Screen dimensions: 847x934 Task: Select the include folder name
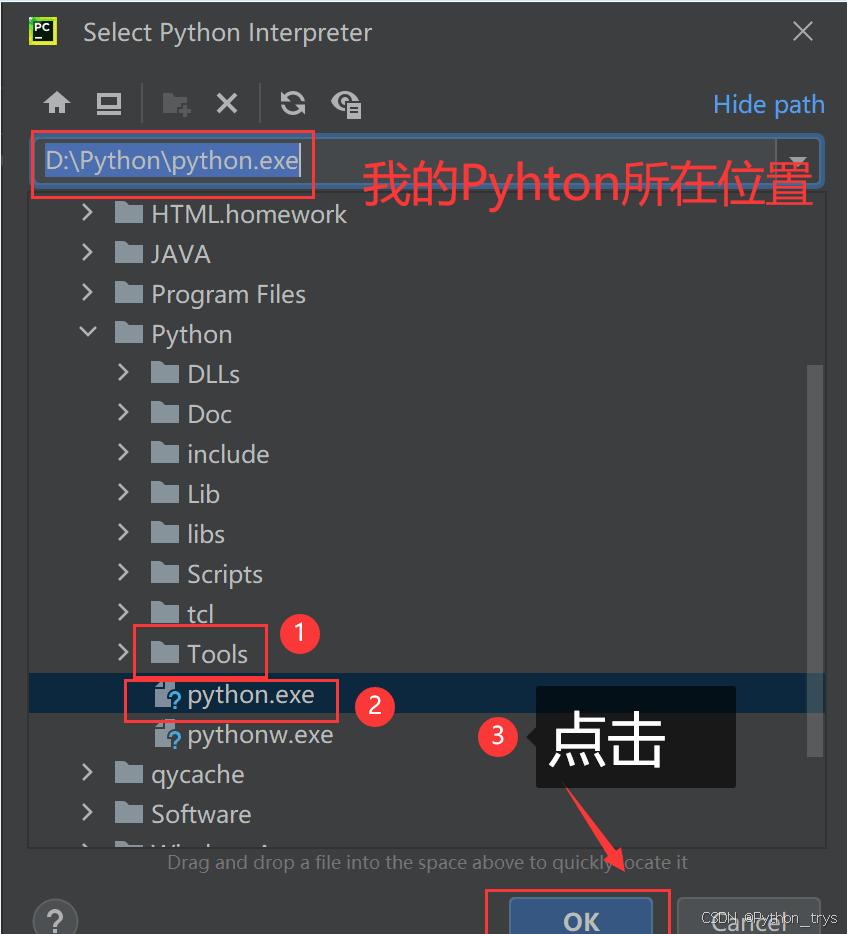tap(228, 454)
